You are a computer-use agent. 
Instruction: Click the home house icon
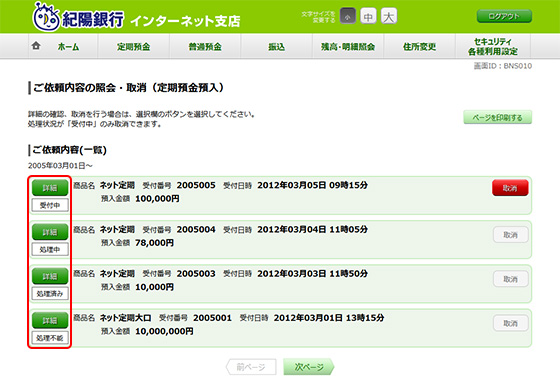click(x=36, y=46)
